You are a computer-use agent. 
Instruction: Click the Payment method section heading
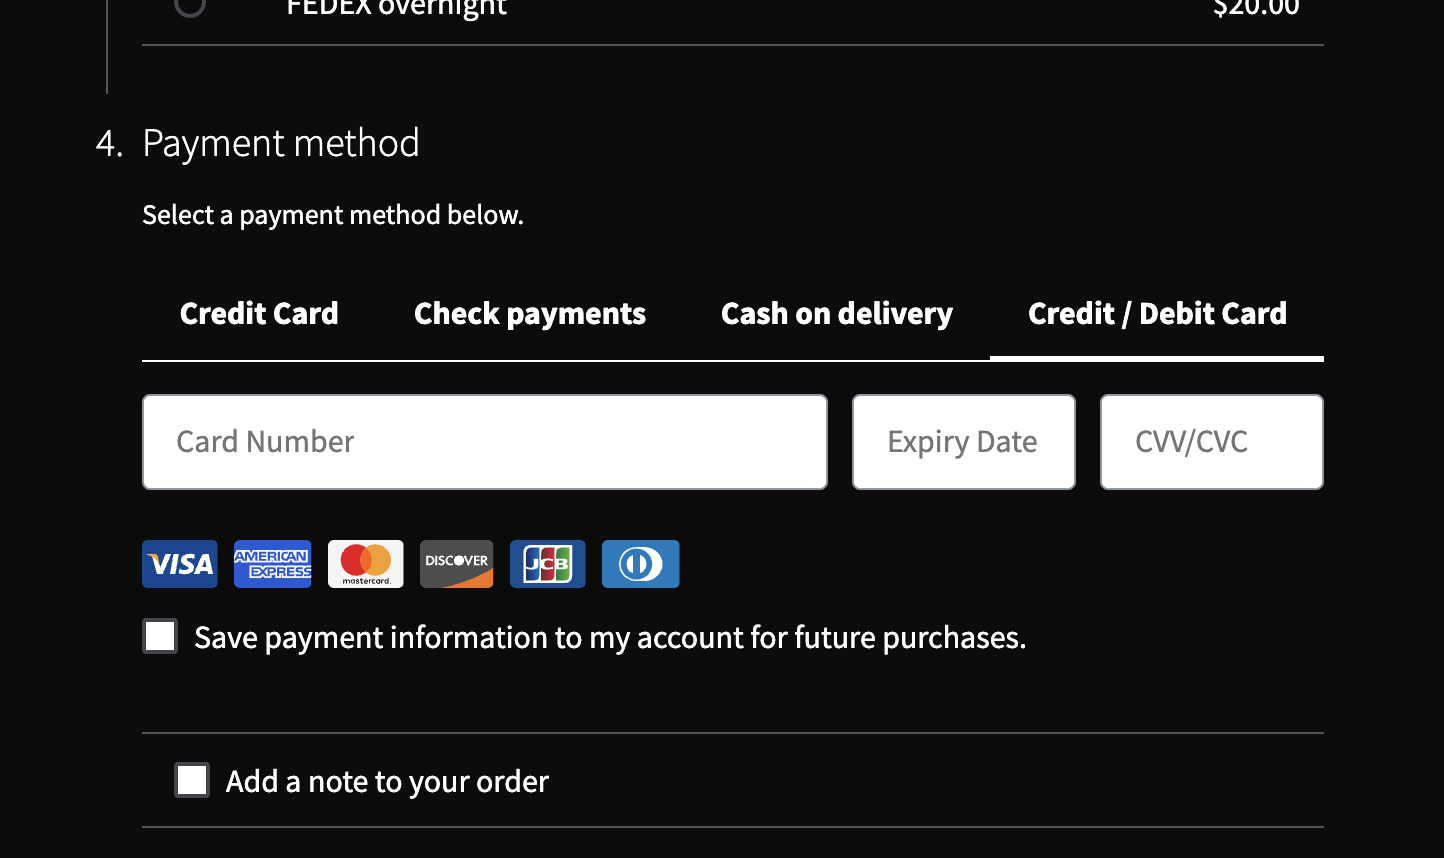[281, 142]
